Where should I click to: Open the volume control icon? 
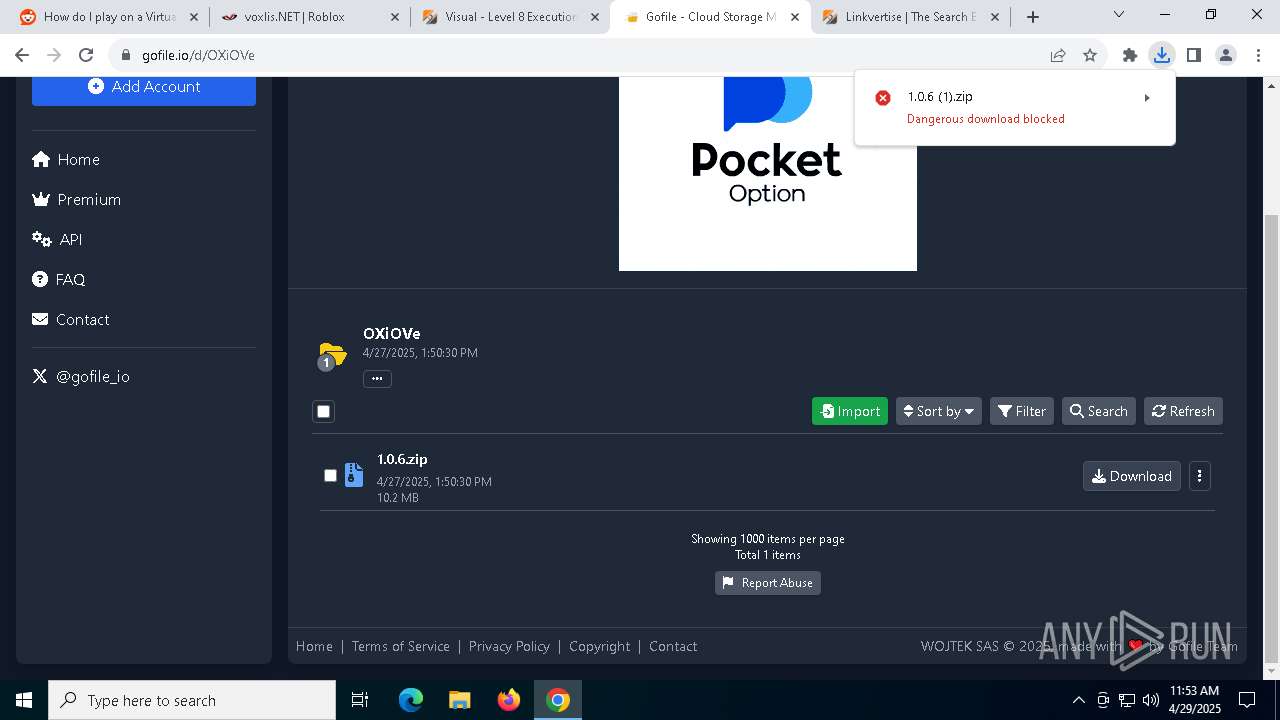(1151, 700)
